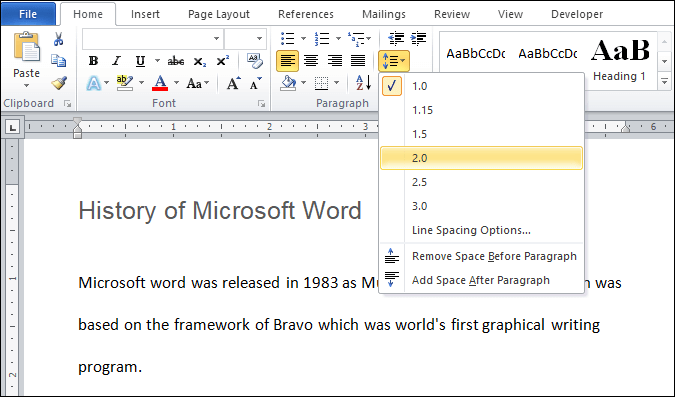Switch to the References tab

pos(306,14)
